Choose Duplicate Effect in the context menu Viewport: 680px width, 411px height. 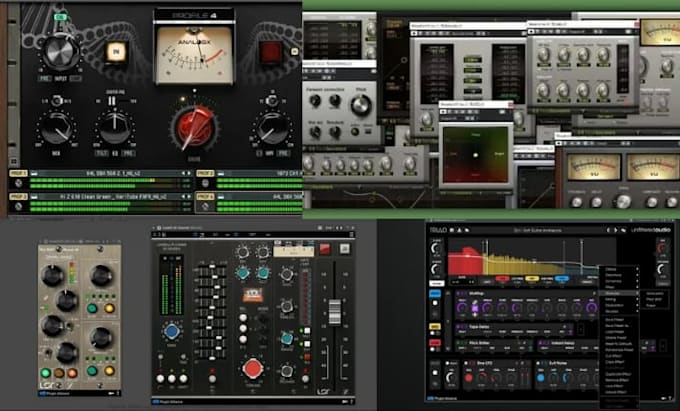(x=618, y=374)
